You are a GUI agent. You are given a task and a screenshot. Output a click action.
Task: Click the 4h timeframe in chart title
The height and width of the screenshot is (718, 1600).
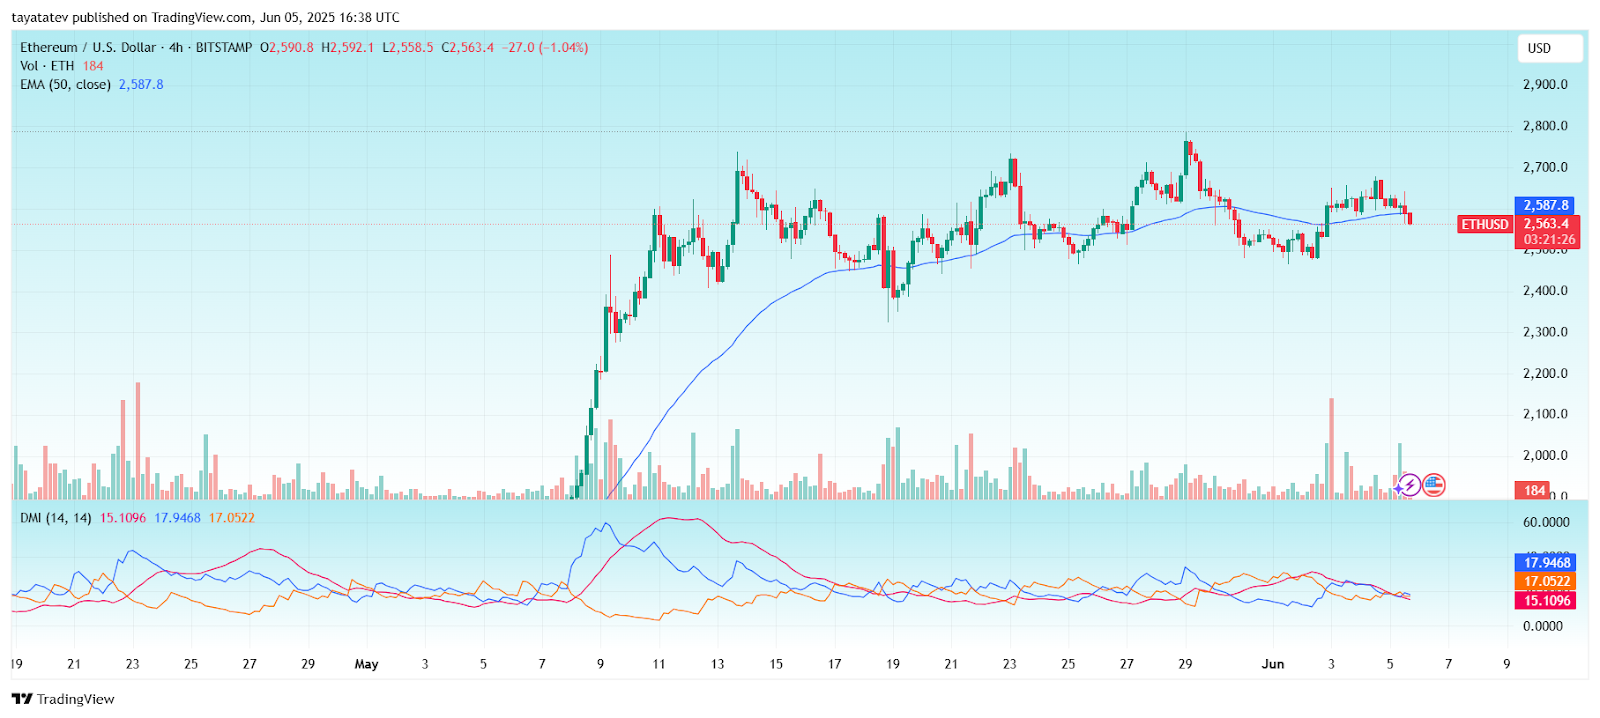(x=176, y=47)
